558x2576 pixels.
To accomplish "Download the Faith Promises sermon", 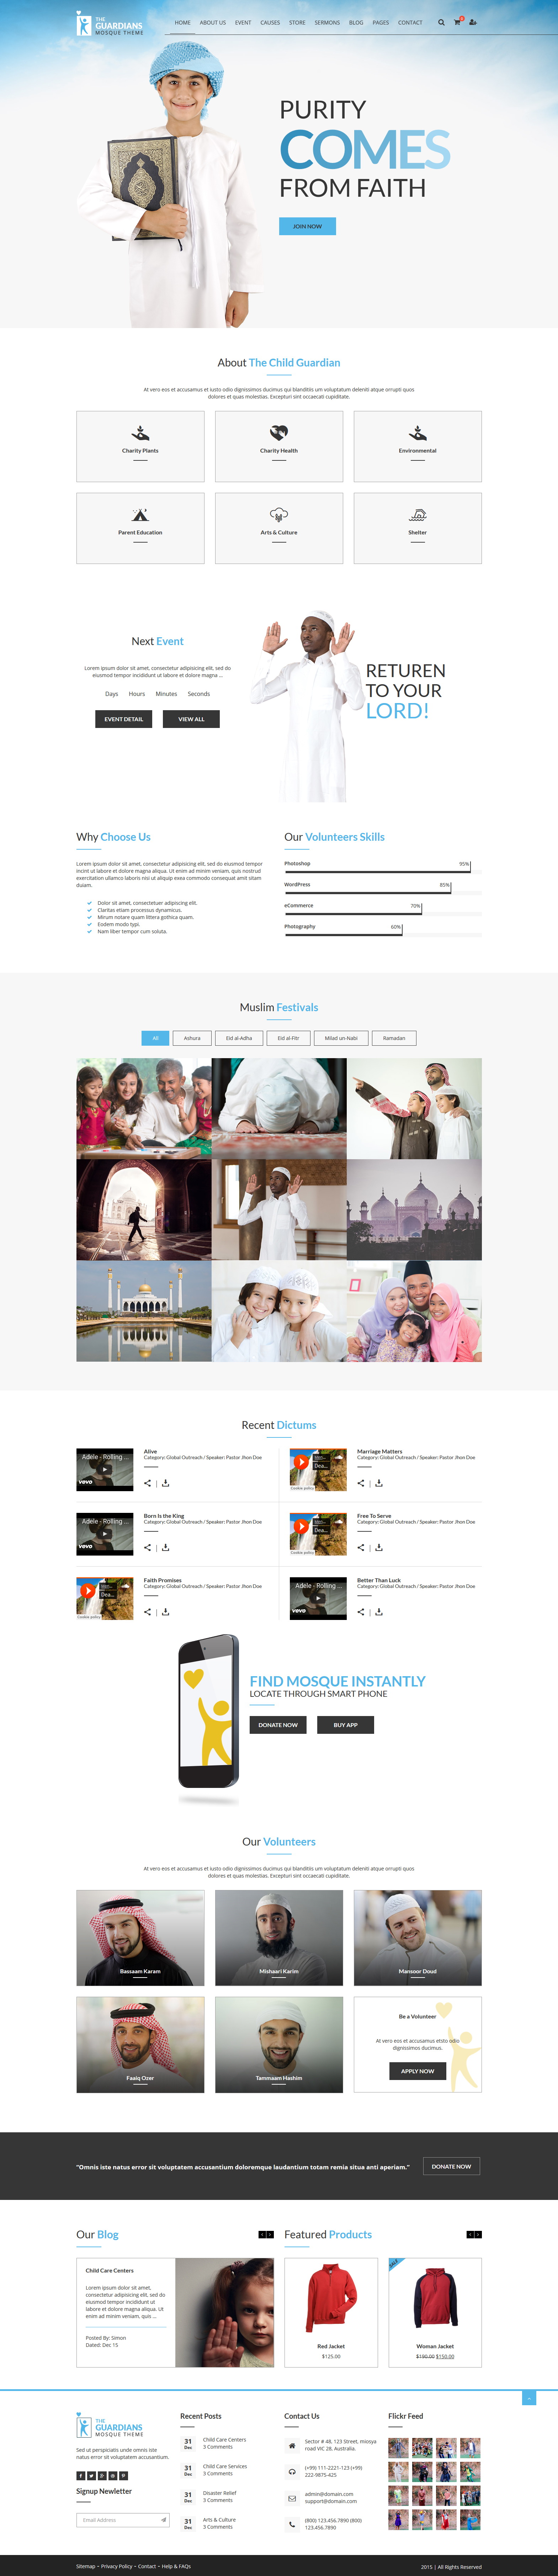I will click(166, 1612).
